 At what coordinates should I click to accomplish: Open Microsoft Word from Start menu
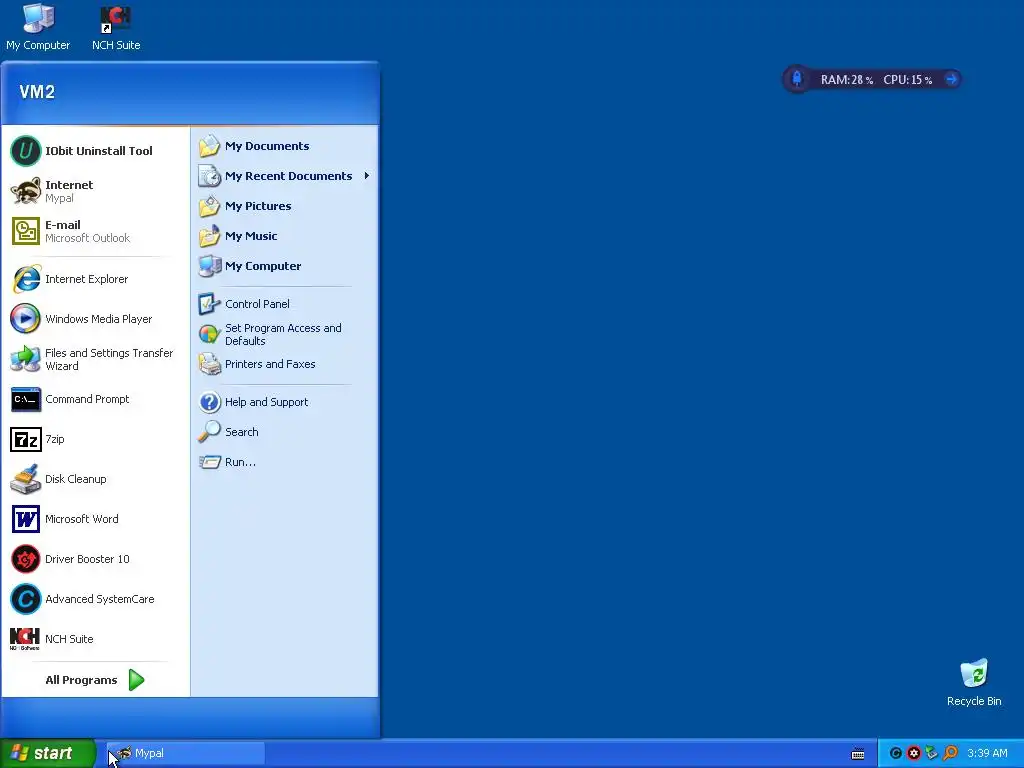pos(95,519)
